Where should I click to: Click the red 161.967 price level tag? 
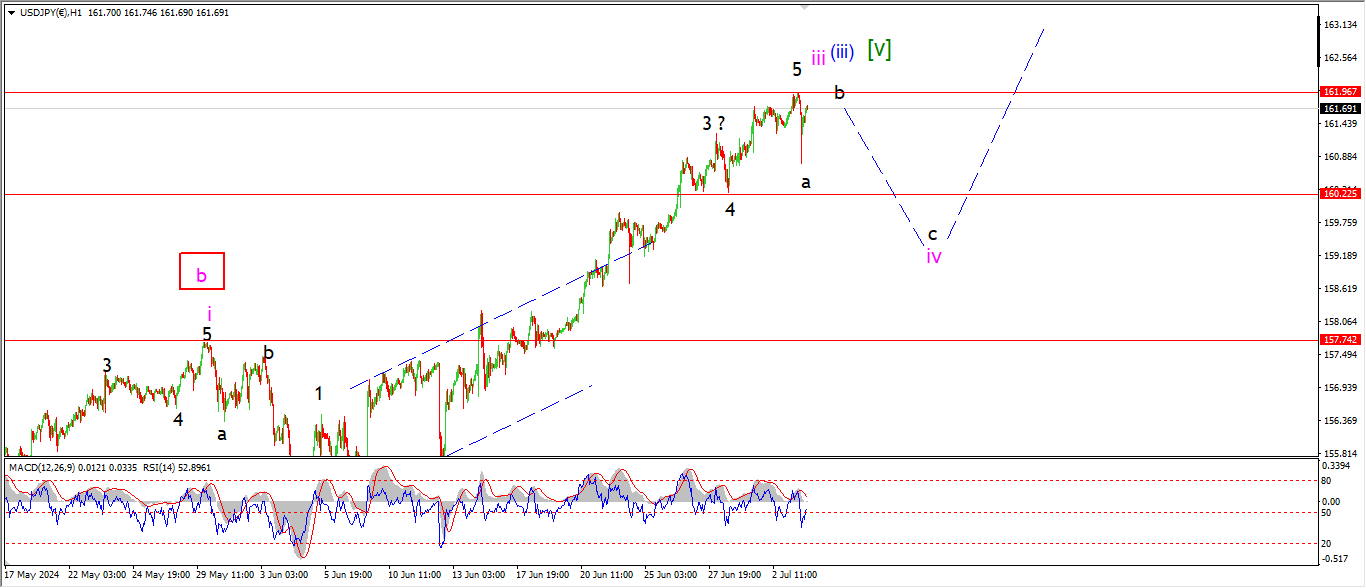click(1339, 92)
